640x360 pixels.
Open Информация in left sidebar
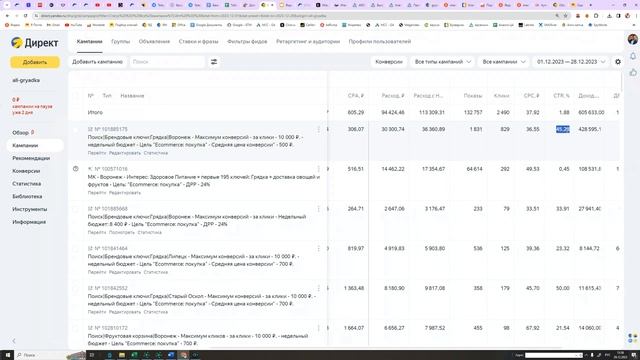(x=29, y=222)
